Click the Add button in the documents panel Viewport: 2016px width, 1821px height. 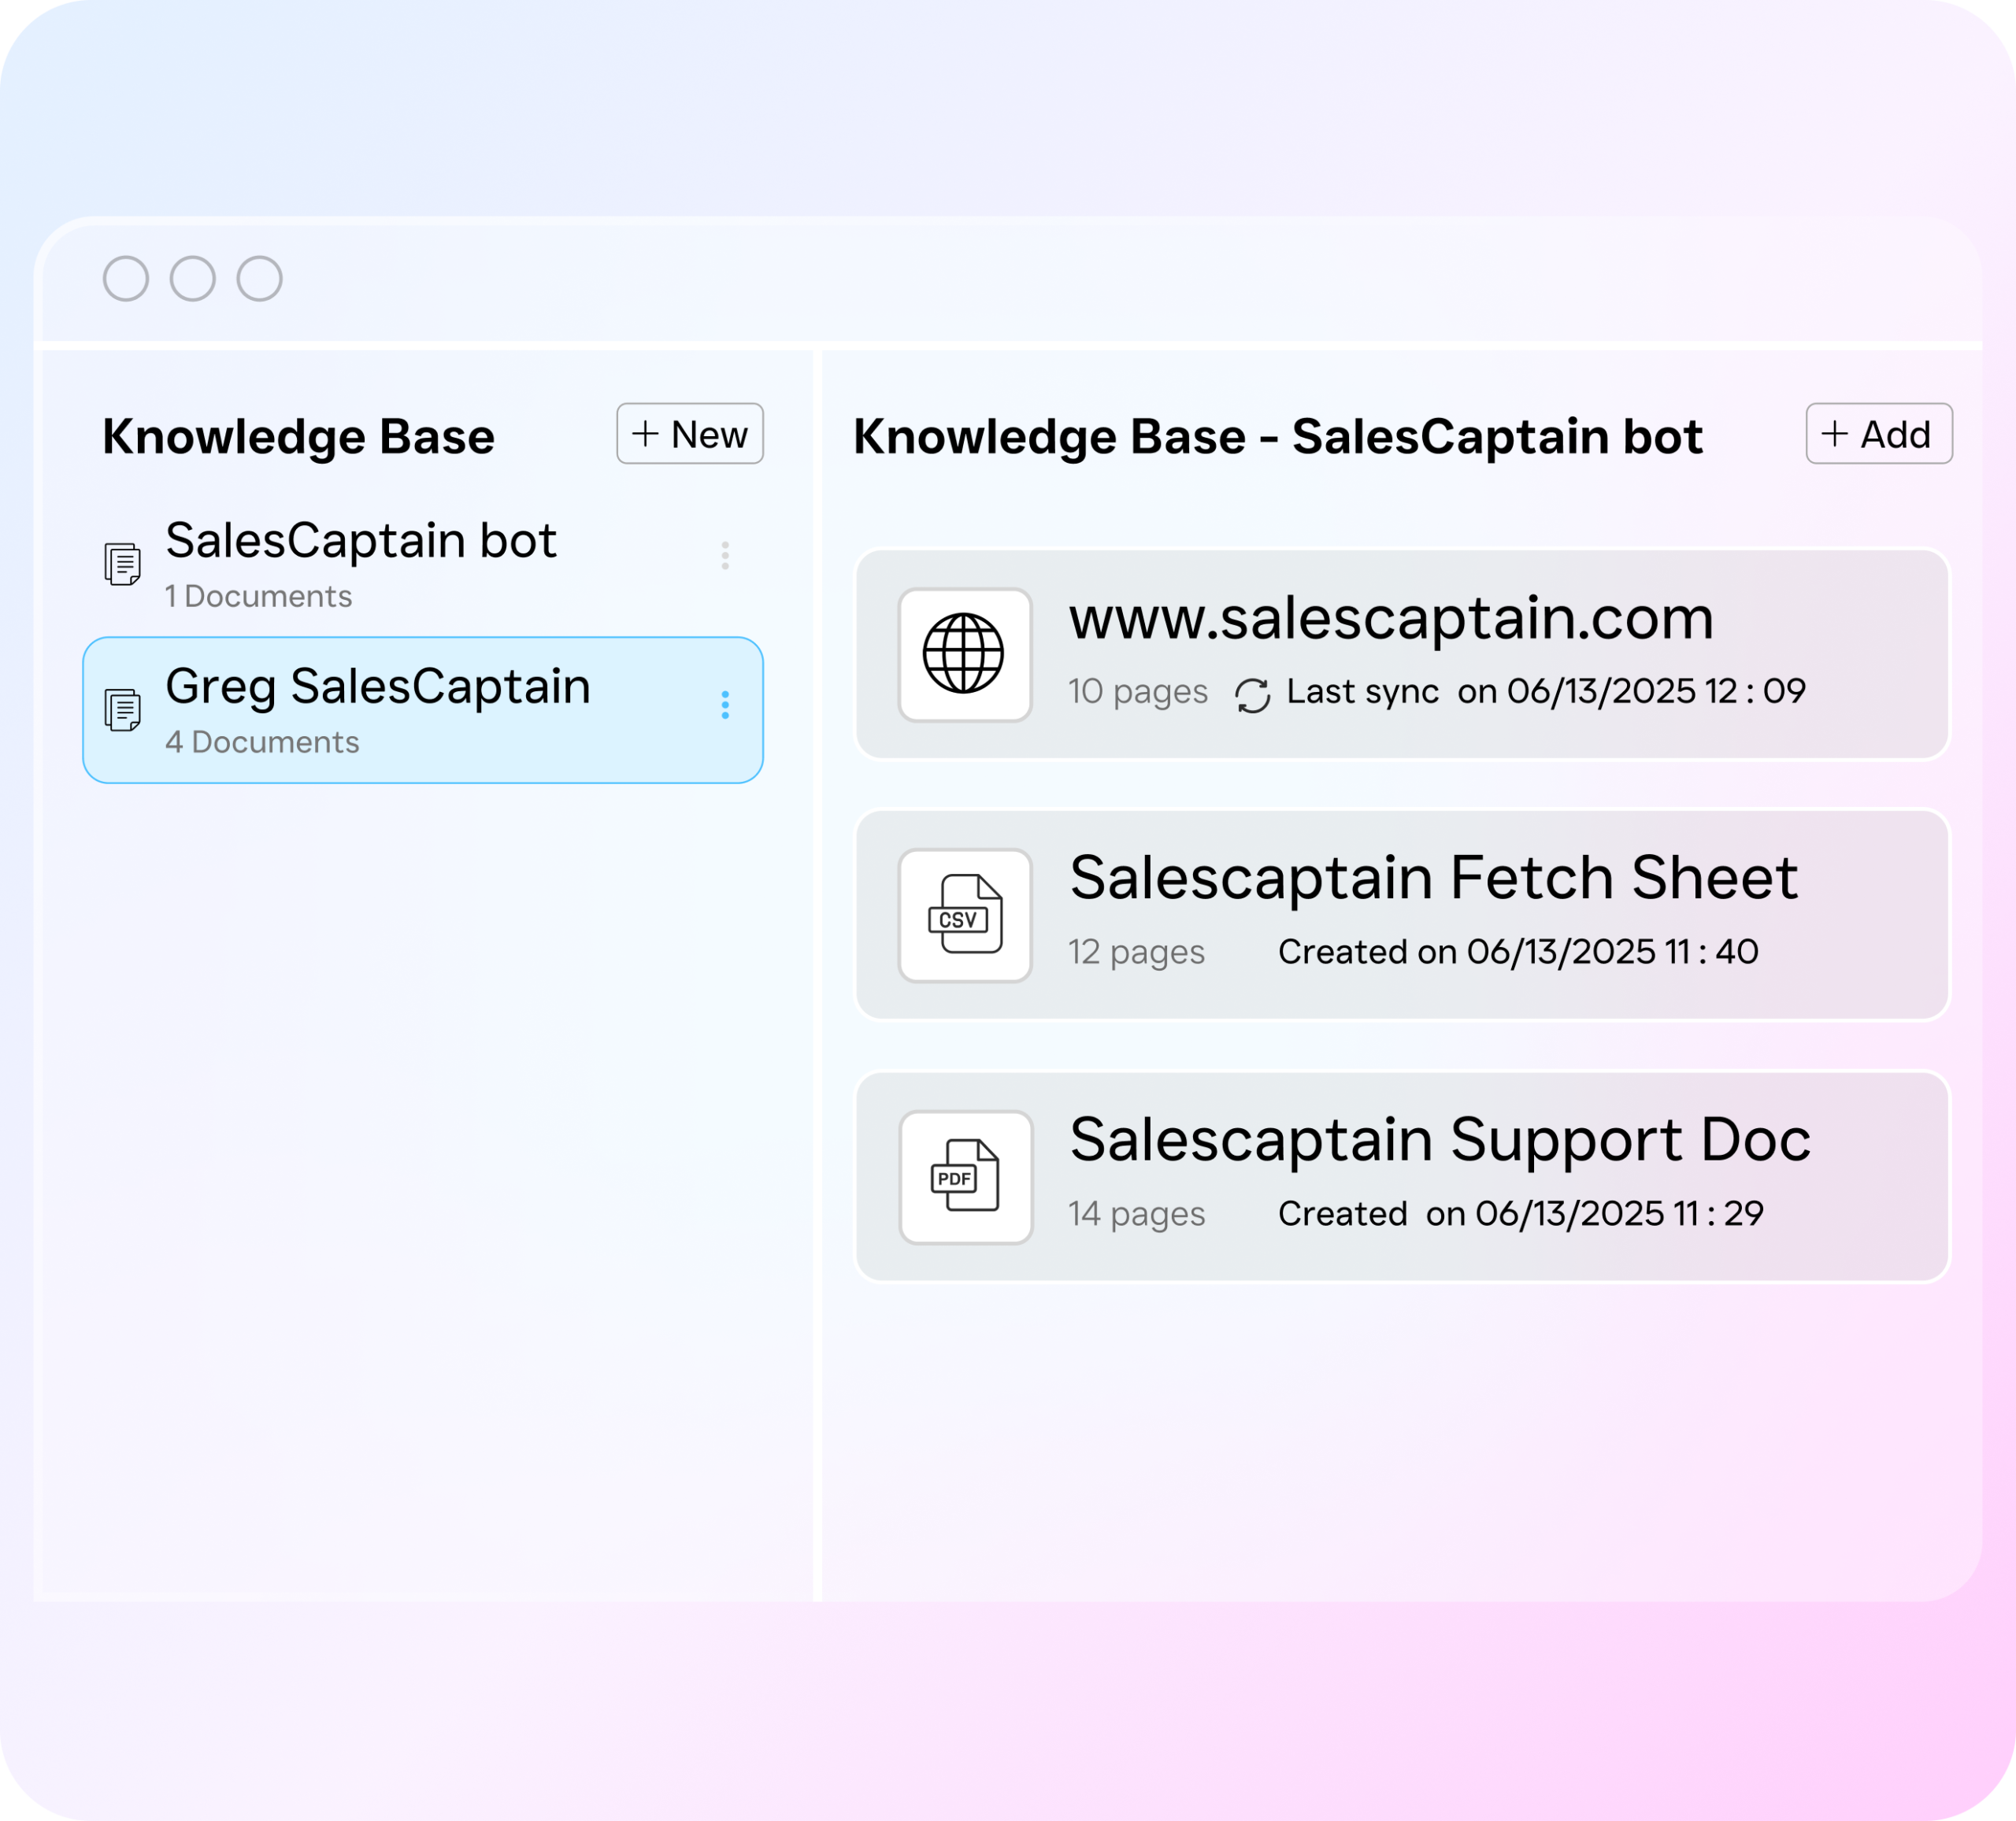click(1879, 434)
